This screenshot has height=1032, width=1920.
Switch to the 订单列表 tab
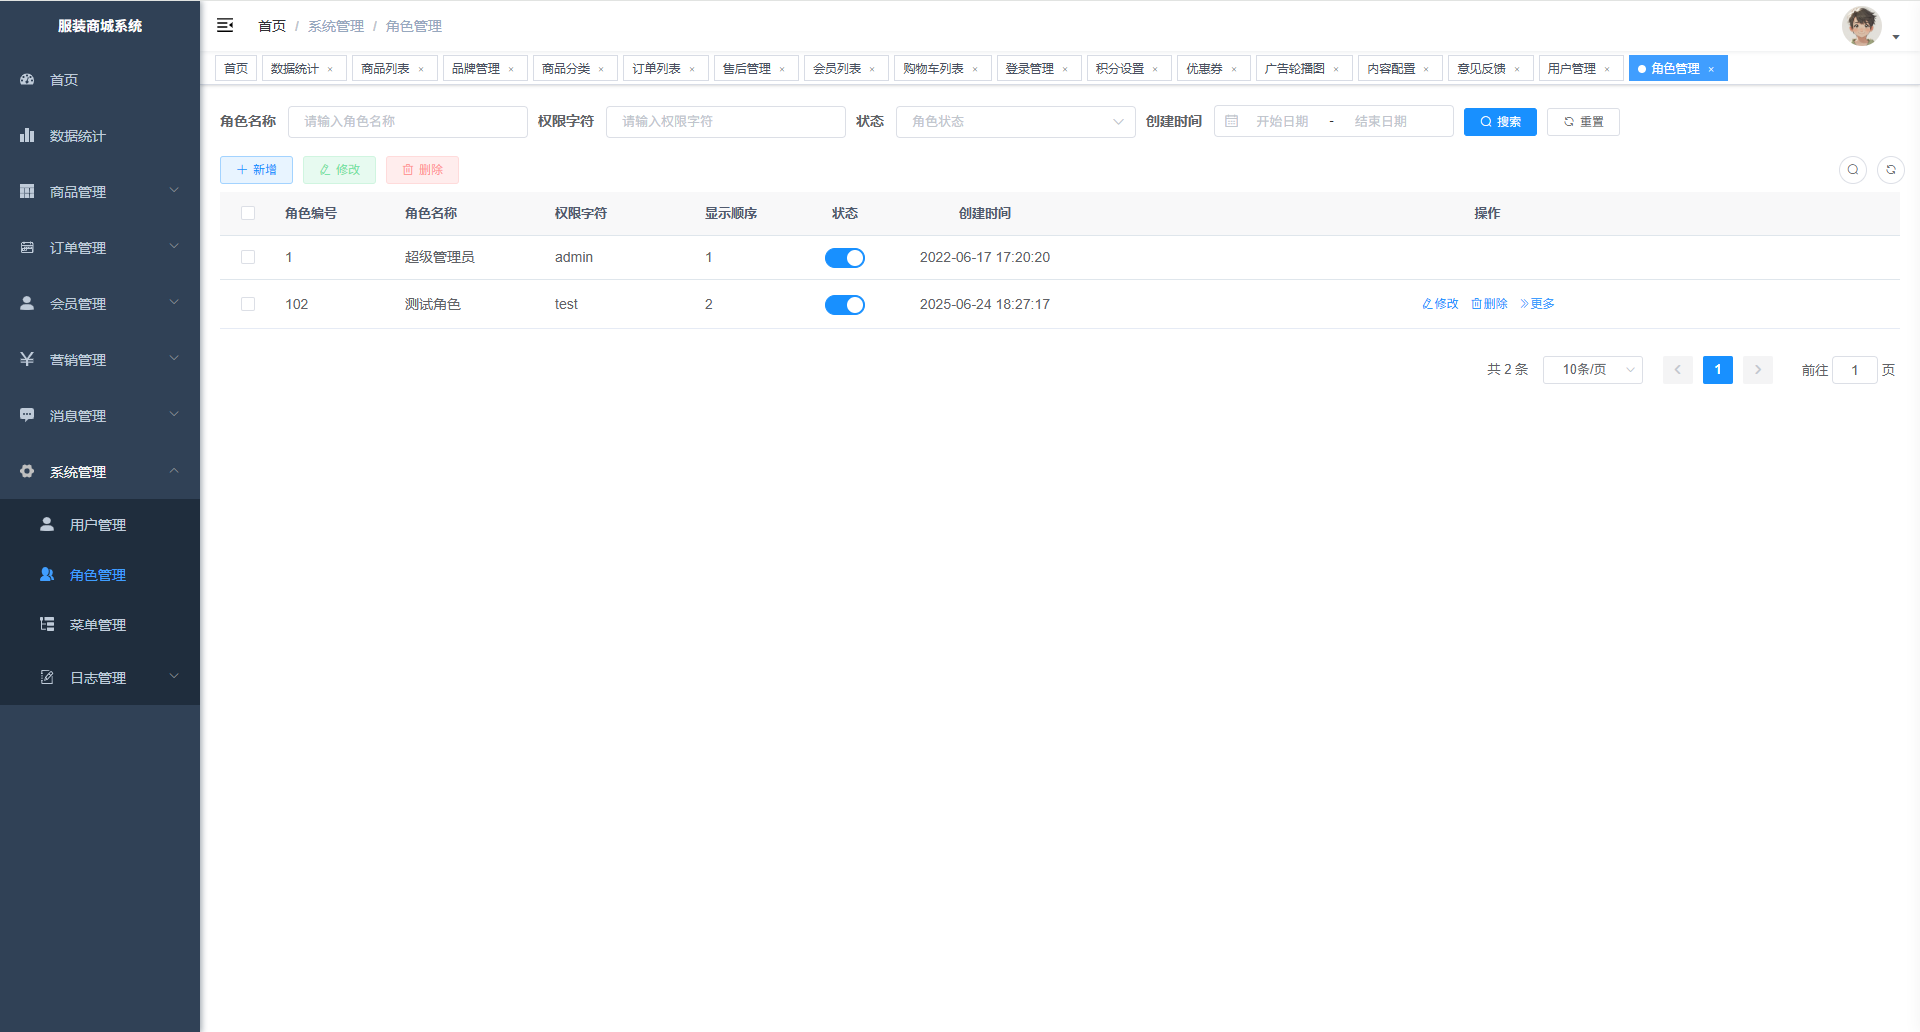point(656,68)
